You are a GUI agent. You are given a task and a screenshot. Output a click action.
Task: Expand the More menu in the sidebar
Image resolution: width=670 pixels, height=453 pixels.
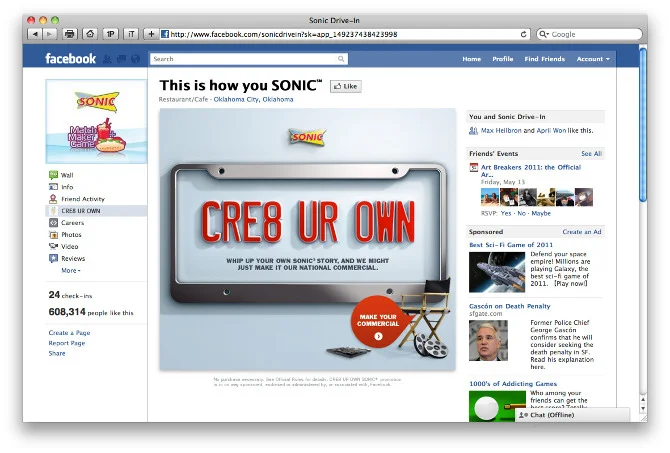click(x=71, y=270)
